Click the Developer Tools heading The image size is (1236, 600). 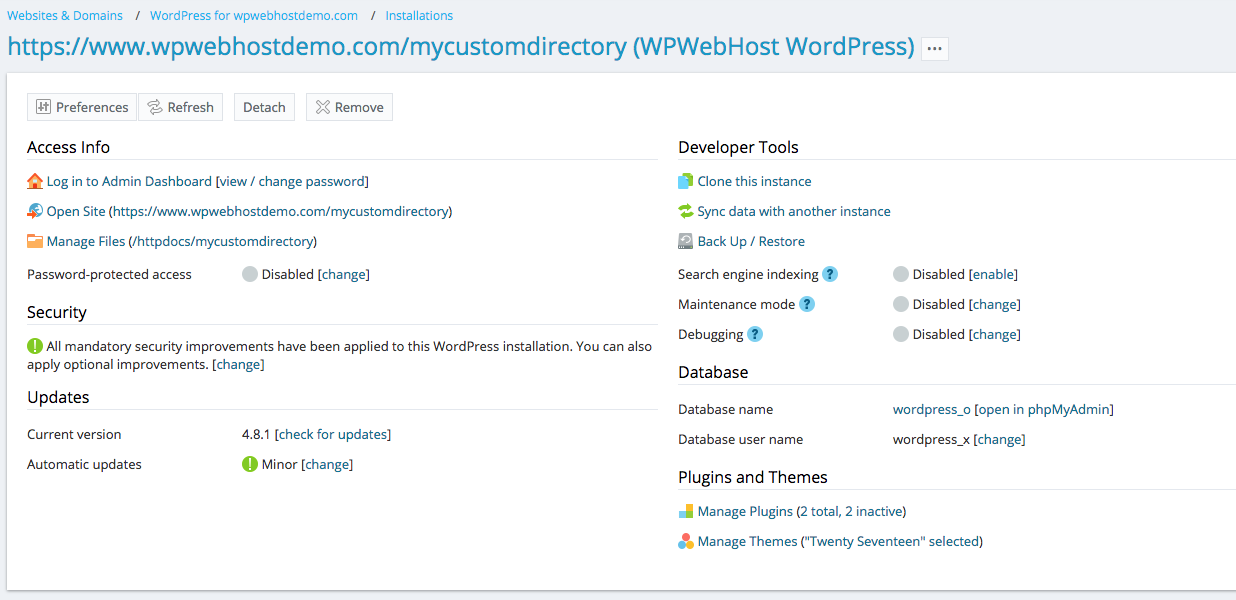point(738,147)
